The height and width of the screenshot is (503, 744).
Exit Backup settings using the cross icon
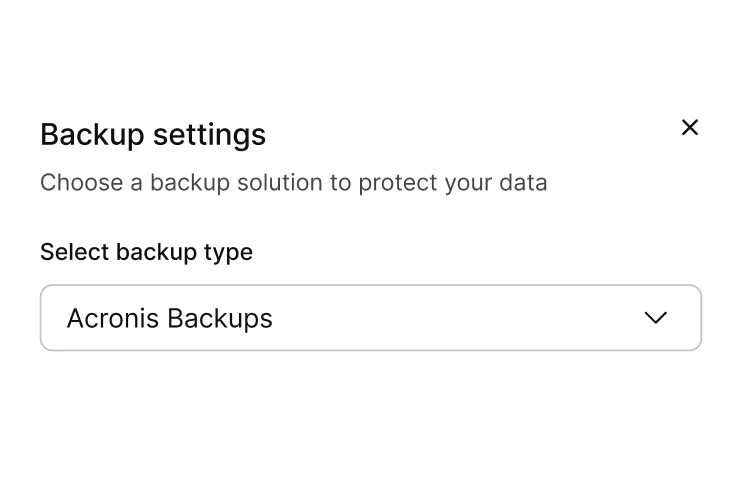[x=689, y=128]
